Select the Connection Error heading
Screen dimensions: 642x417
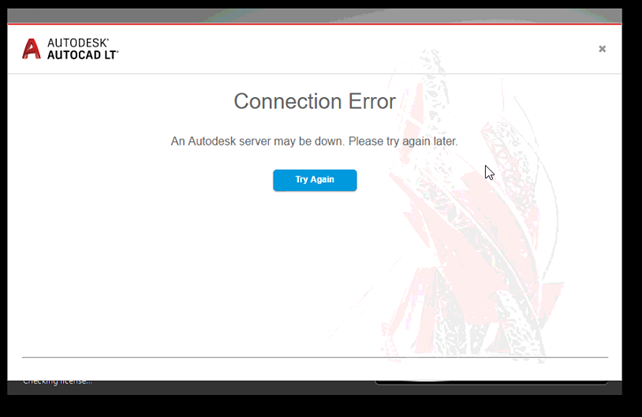pos(315,101)
